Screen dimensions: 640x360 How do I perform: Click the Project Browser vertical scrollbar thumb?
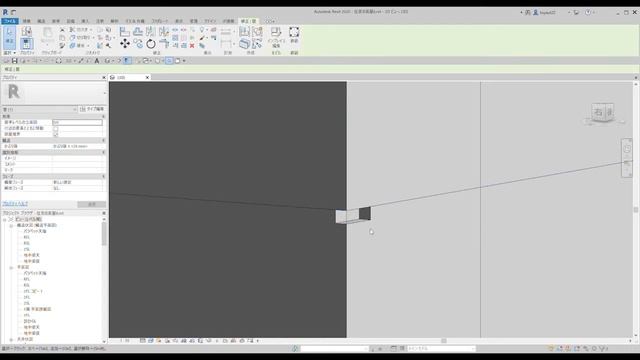[104, 233]
